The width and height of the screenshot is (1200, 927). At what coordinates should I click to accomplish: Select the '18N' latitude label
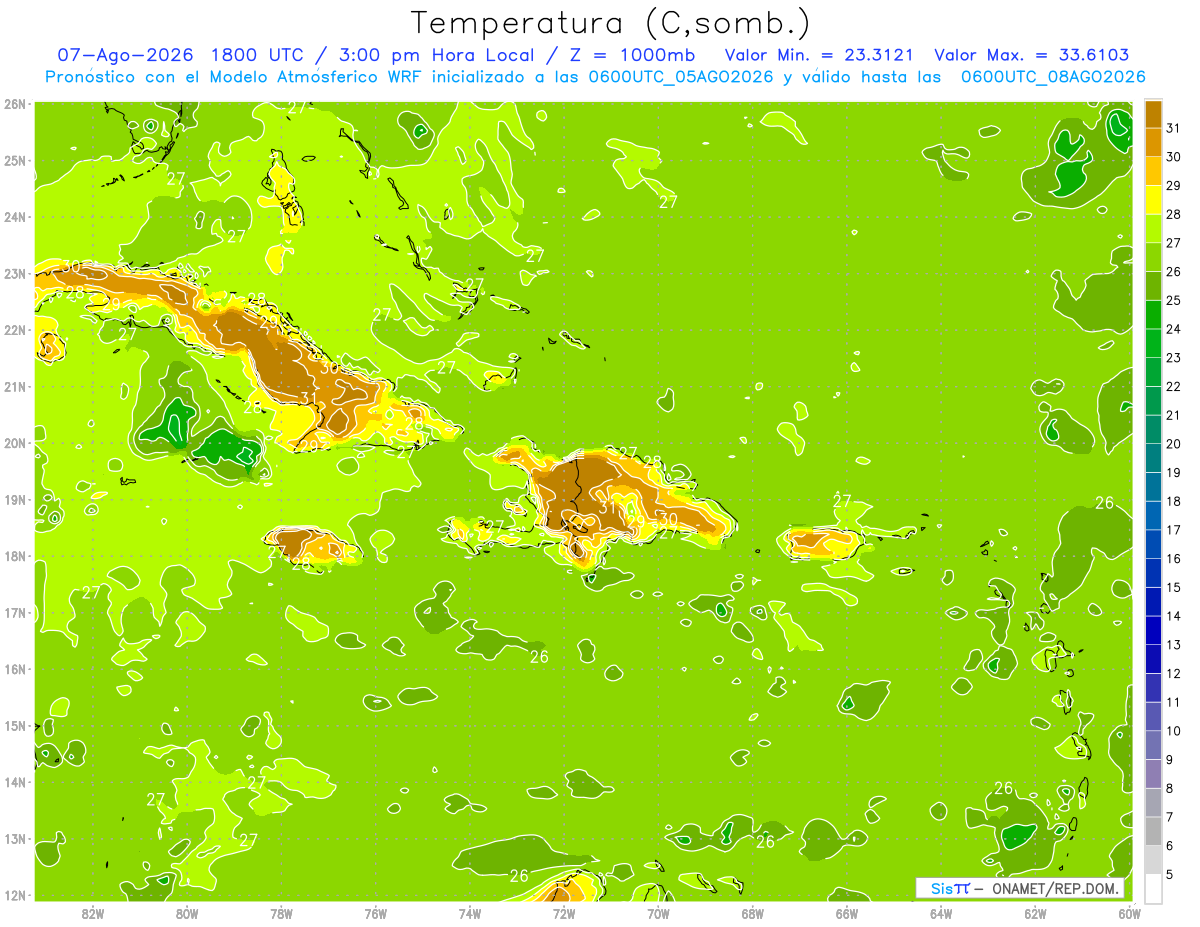15,556
